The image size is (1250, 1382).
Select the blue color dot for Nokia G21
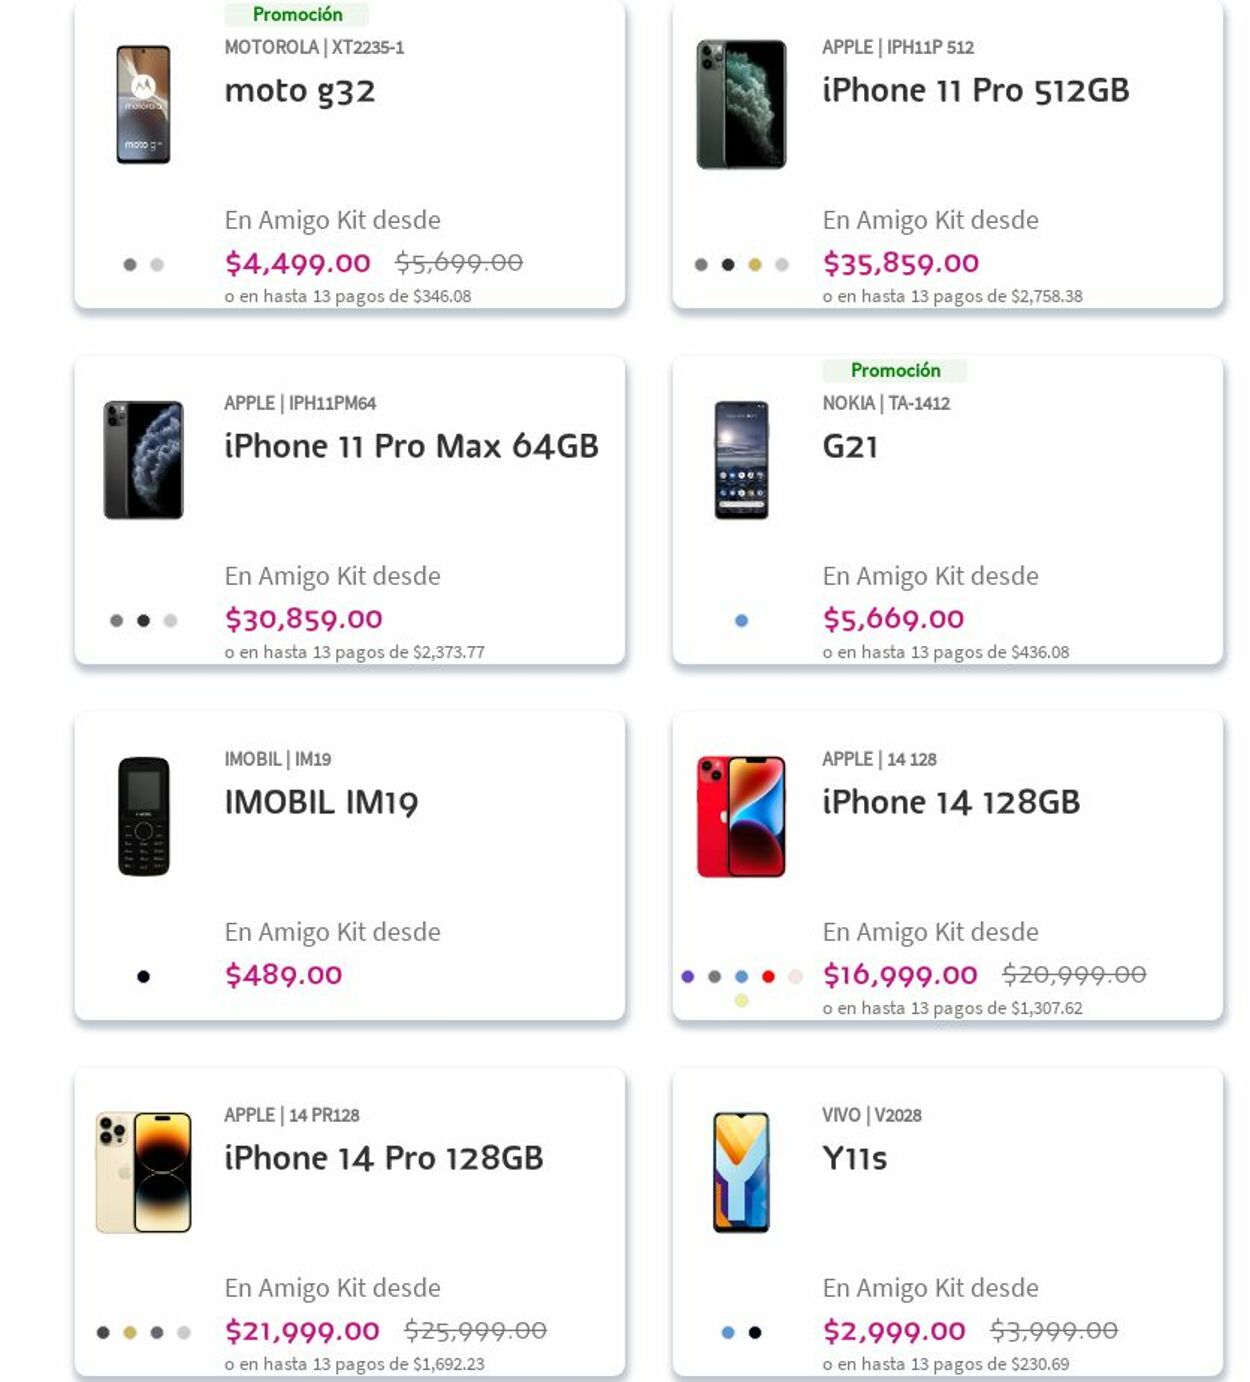tap(741, 620)
